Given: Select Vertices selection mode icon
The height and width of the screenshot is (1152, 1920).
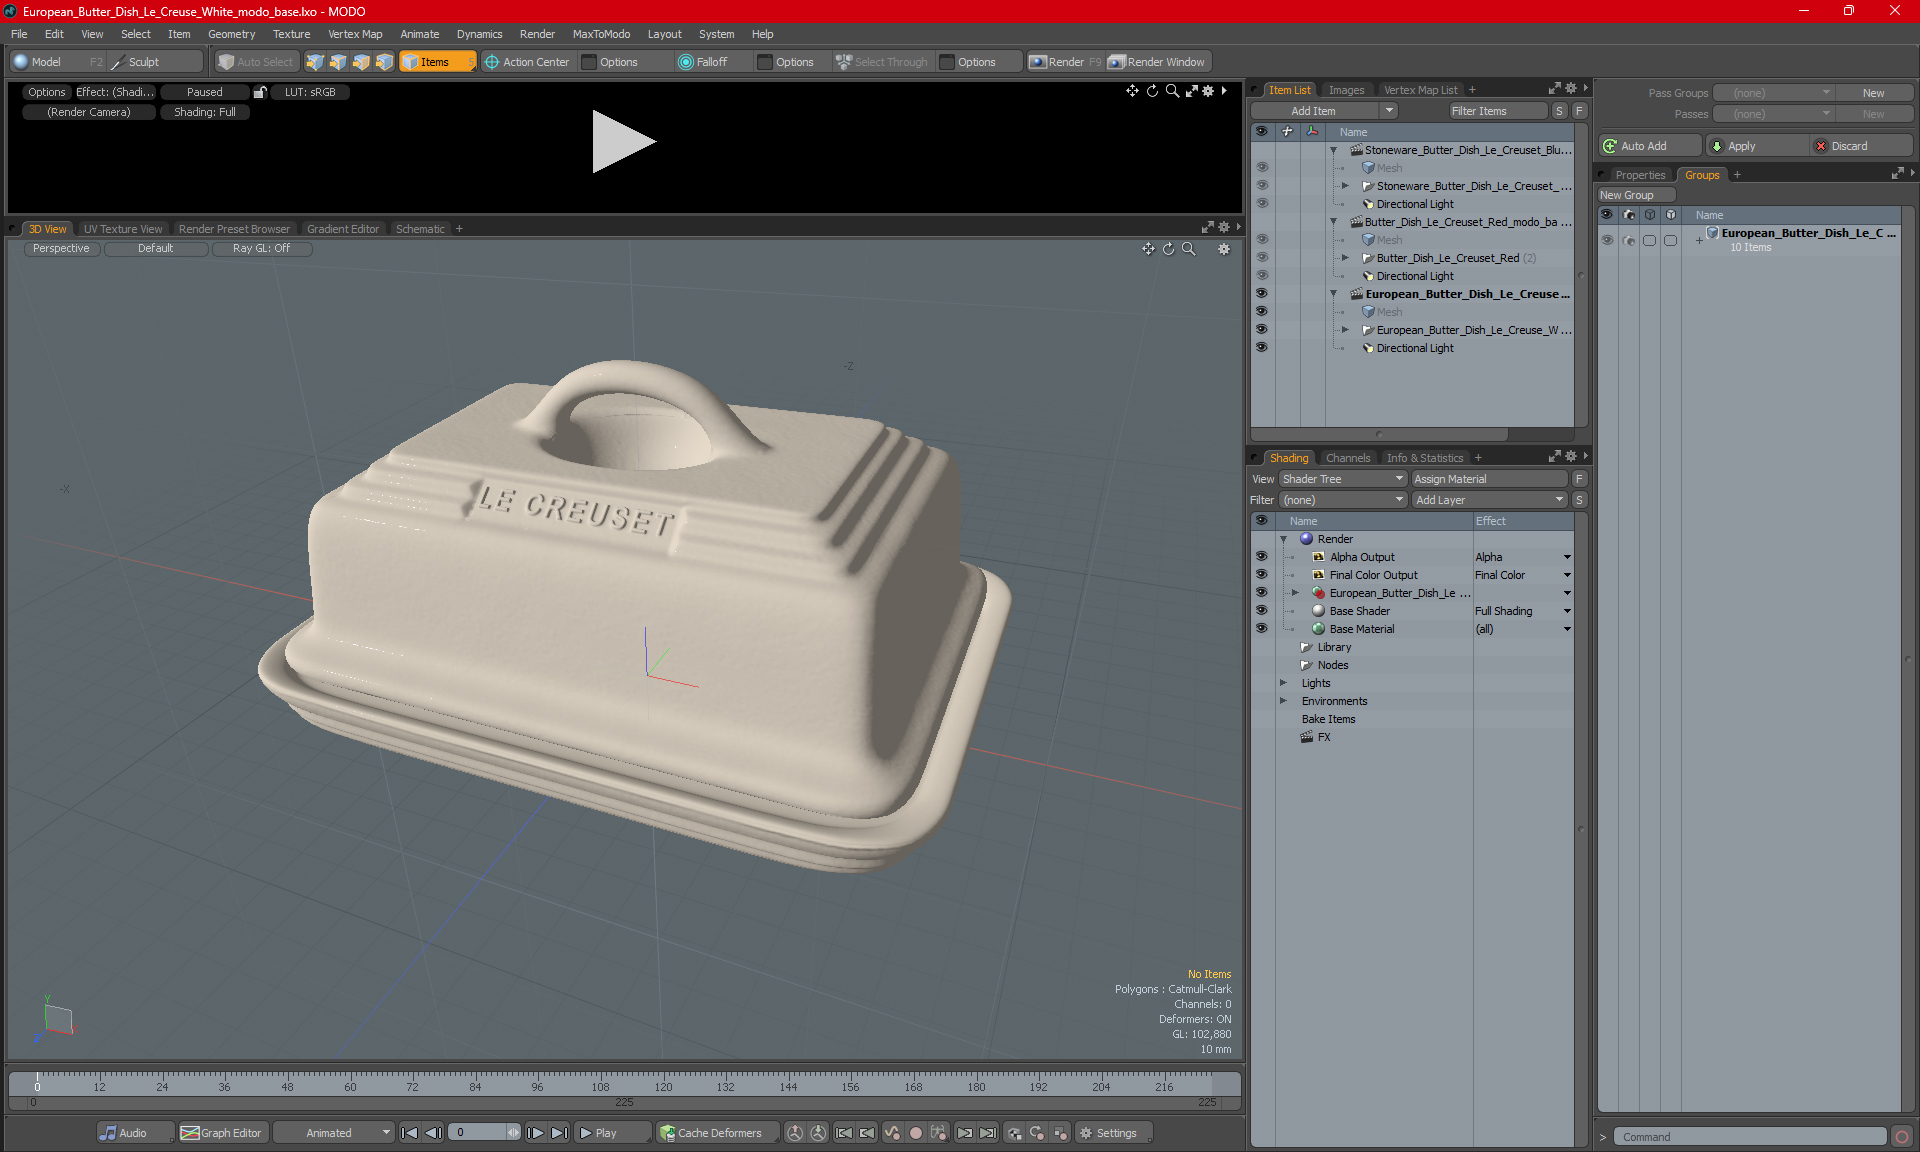Looking at the screenshot, I should (315, 62).
